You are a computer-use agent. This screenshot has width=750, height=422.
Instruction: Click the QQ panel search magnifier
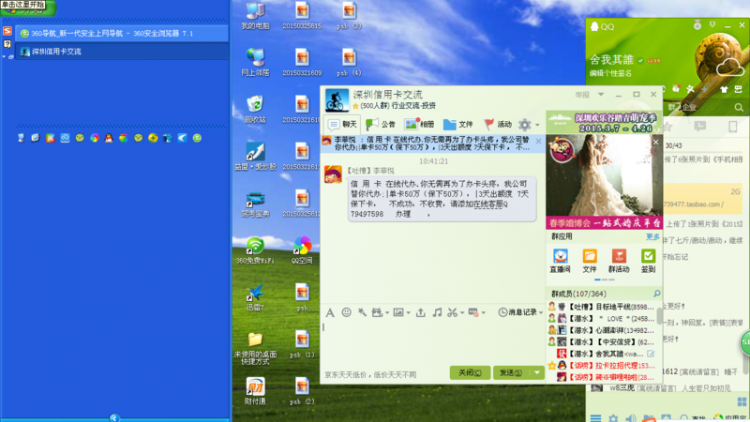pyautogui.click(x=739, y=108)
